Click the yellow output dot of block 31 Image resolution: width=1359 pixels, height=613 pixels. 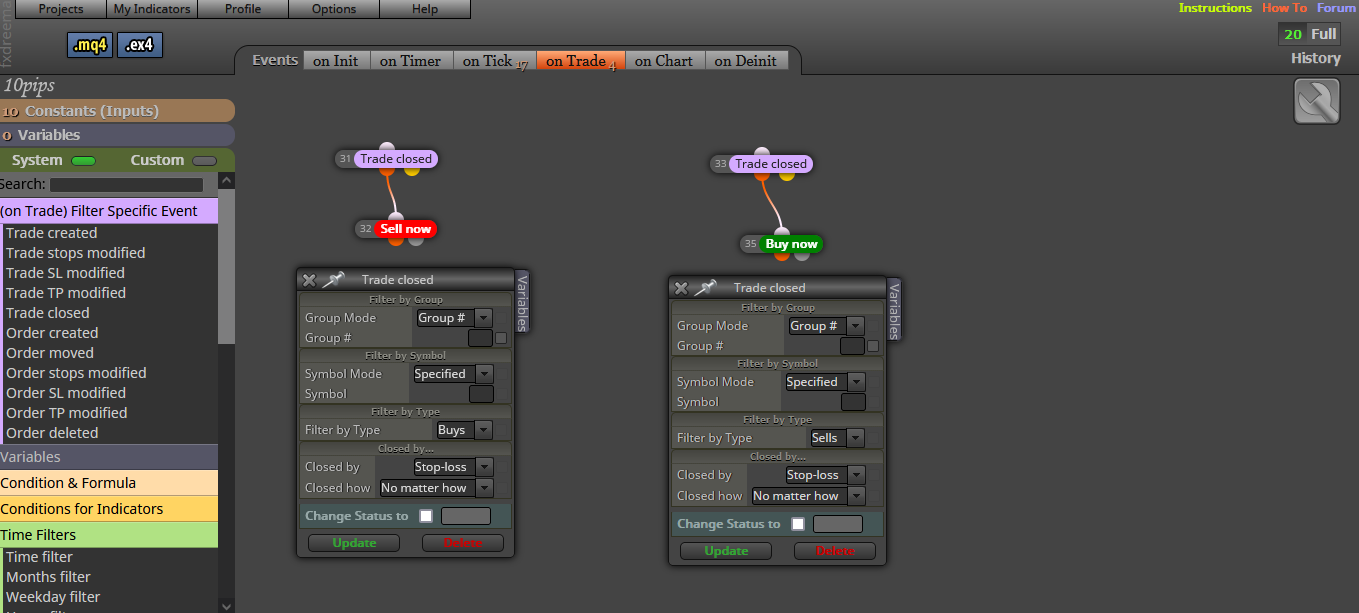412,171
